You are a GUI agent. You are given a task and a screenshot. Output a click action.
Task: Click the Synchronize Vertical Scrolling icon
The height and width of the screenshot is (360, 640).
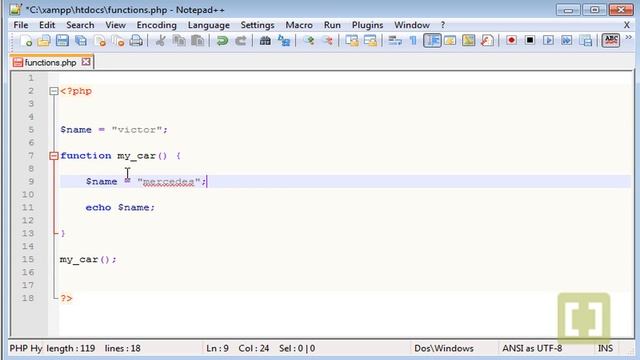[x=351, y=40]
